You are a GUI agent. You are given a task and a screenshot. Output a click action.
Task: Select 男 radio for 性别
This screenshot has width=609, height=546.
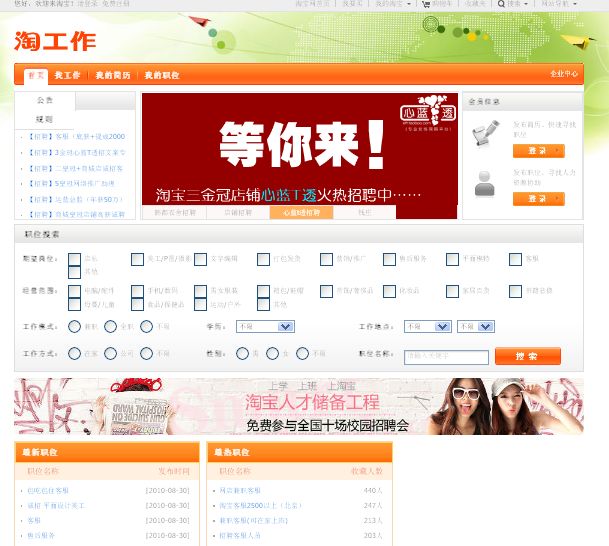coord(242,353)
